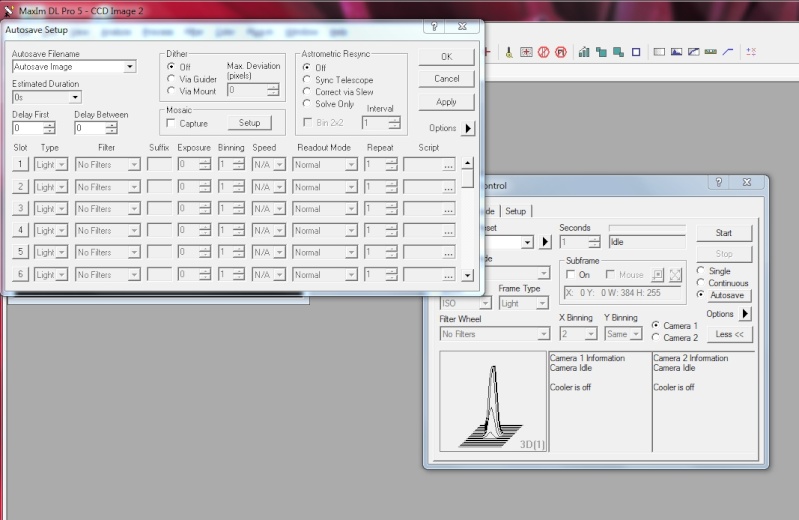This screenshot has width=799, height=520.
Task: Open the X Binning dropdown
Action: 591,334
